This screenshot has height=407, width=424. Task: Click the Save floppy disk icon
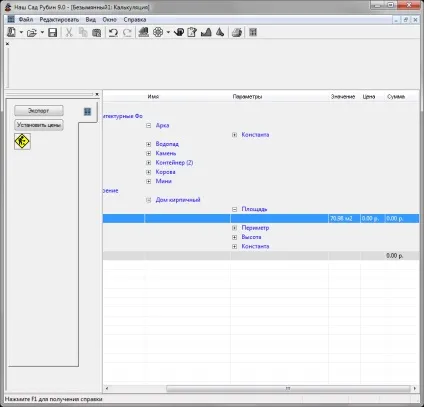[x=53, y=33]
